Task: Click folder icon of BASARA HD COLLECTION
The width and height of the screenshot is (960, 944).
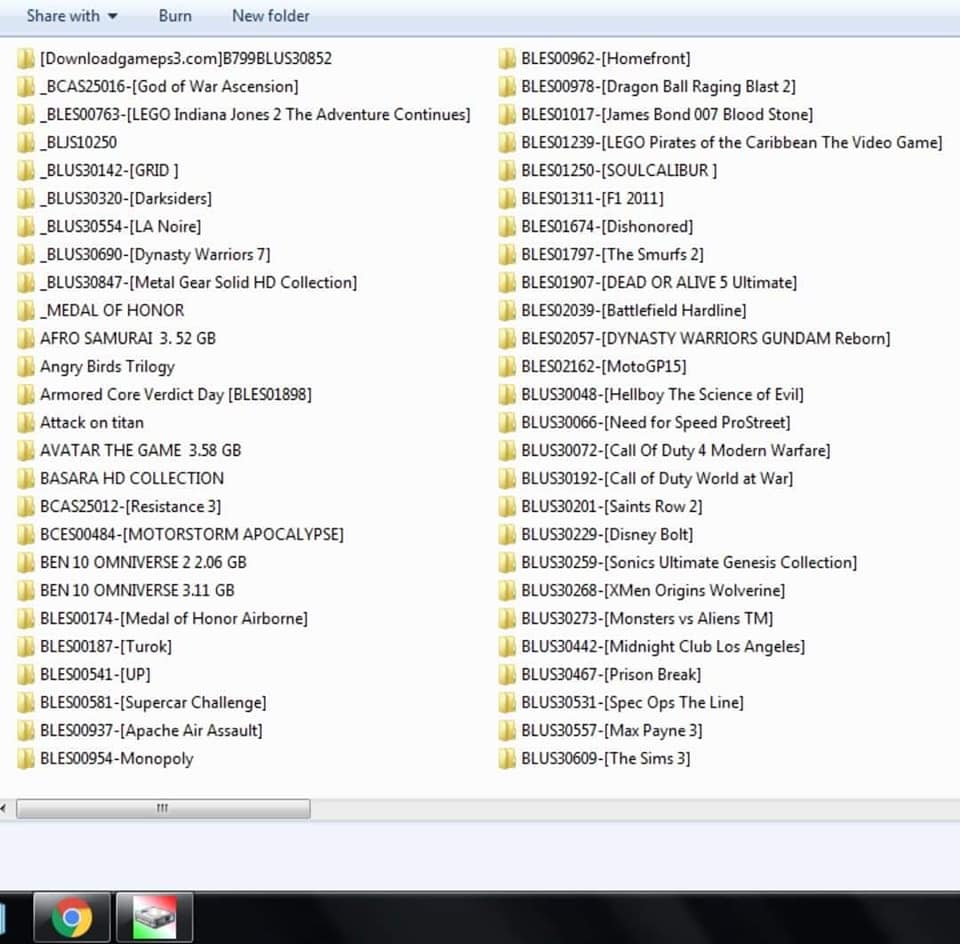Action: pos(25,479)
